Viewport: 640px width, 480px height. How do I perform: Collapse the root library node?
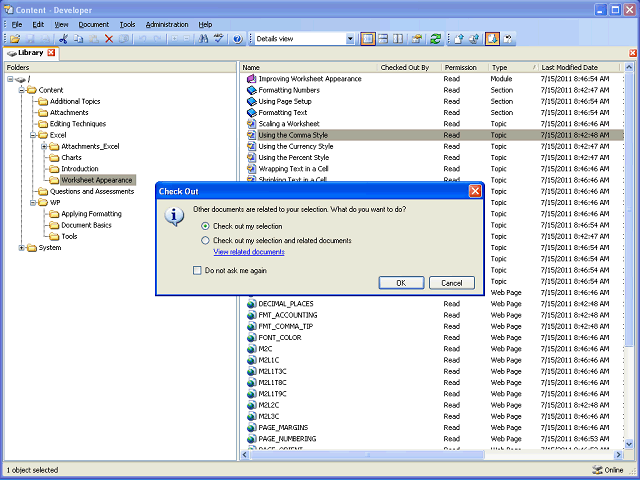pos(10,79)
